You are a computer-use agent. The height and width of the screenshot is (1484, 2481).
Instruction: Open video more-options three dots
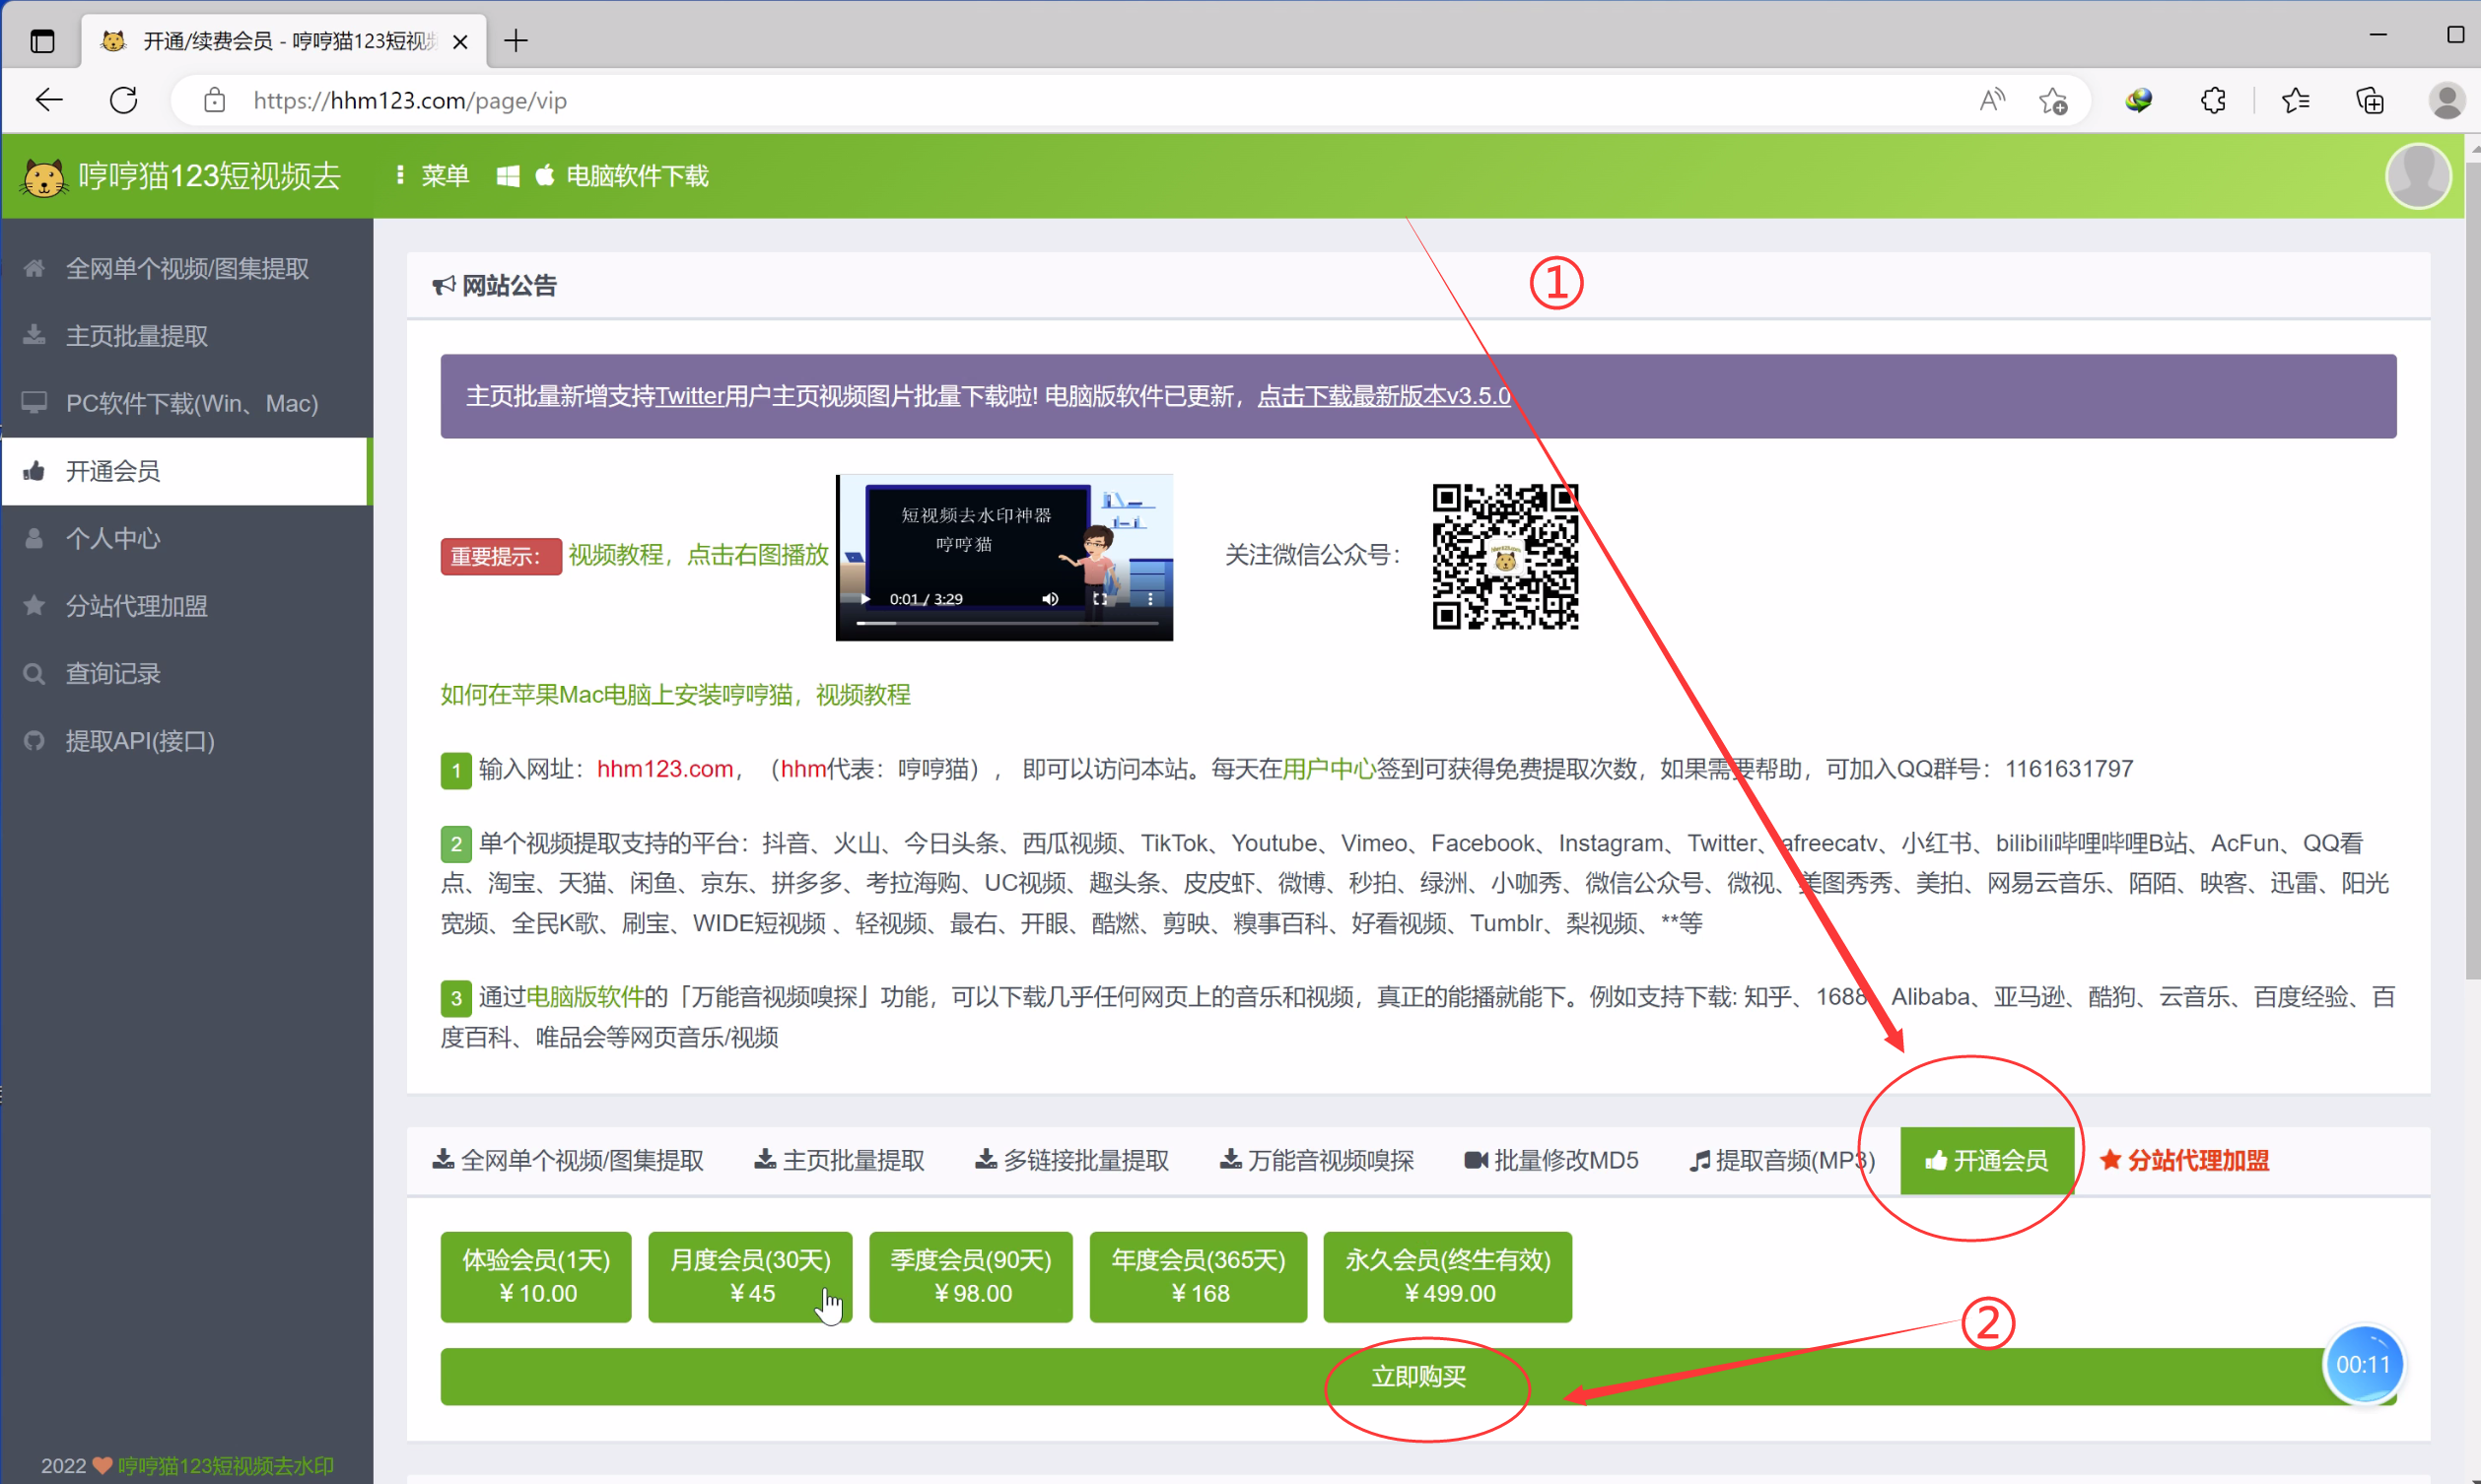[x=1150, y=599]
